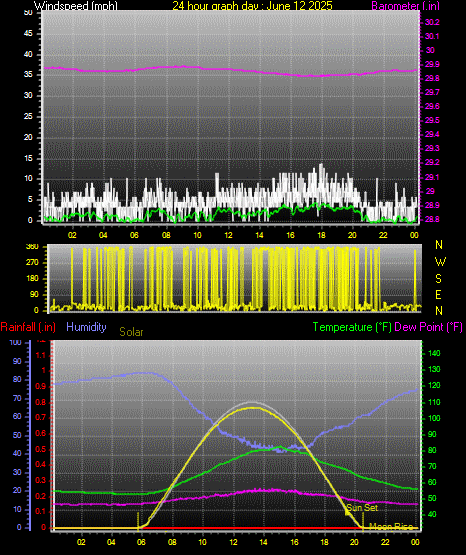Click the W compass direction letter

(440, 262)
